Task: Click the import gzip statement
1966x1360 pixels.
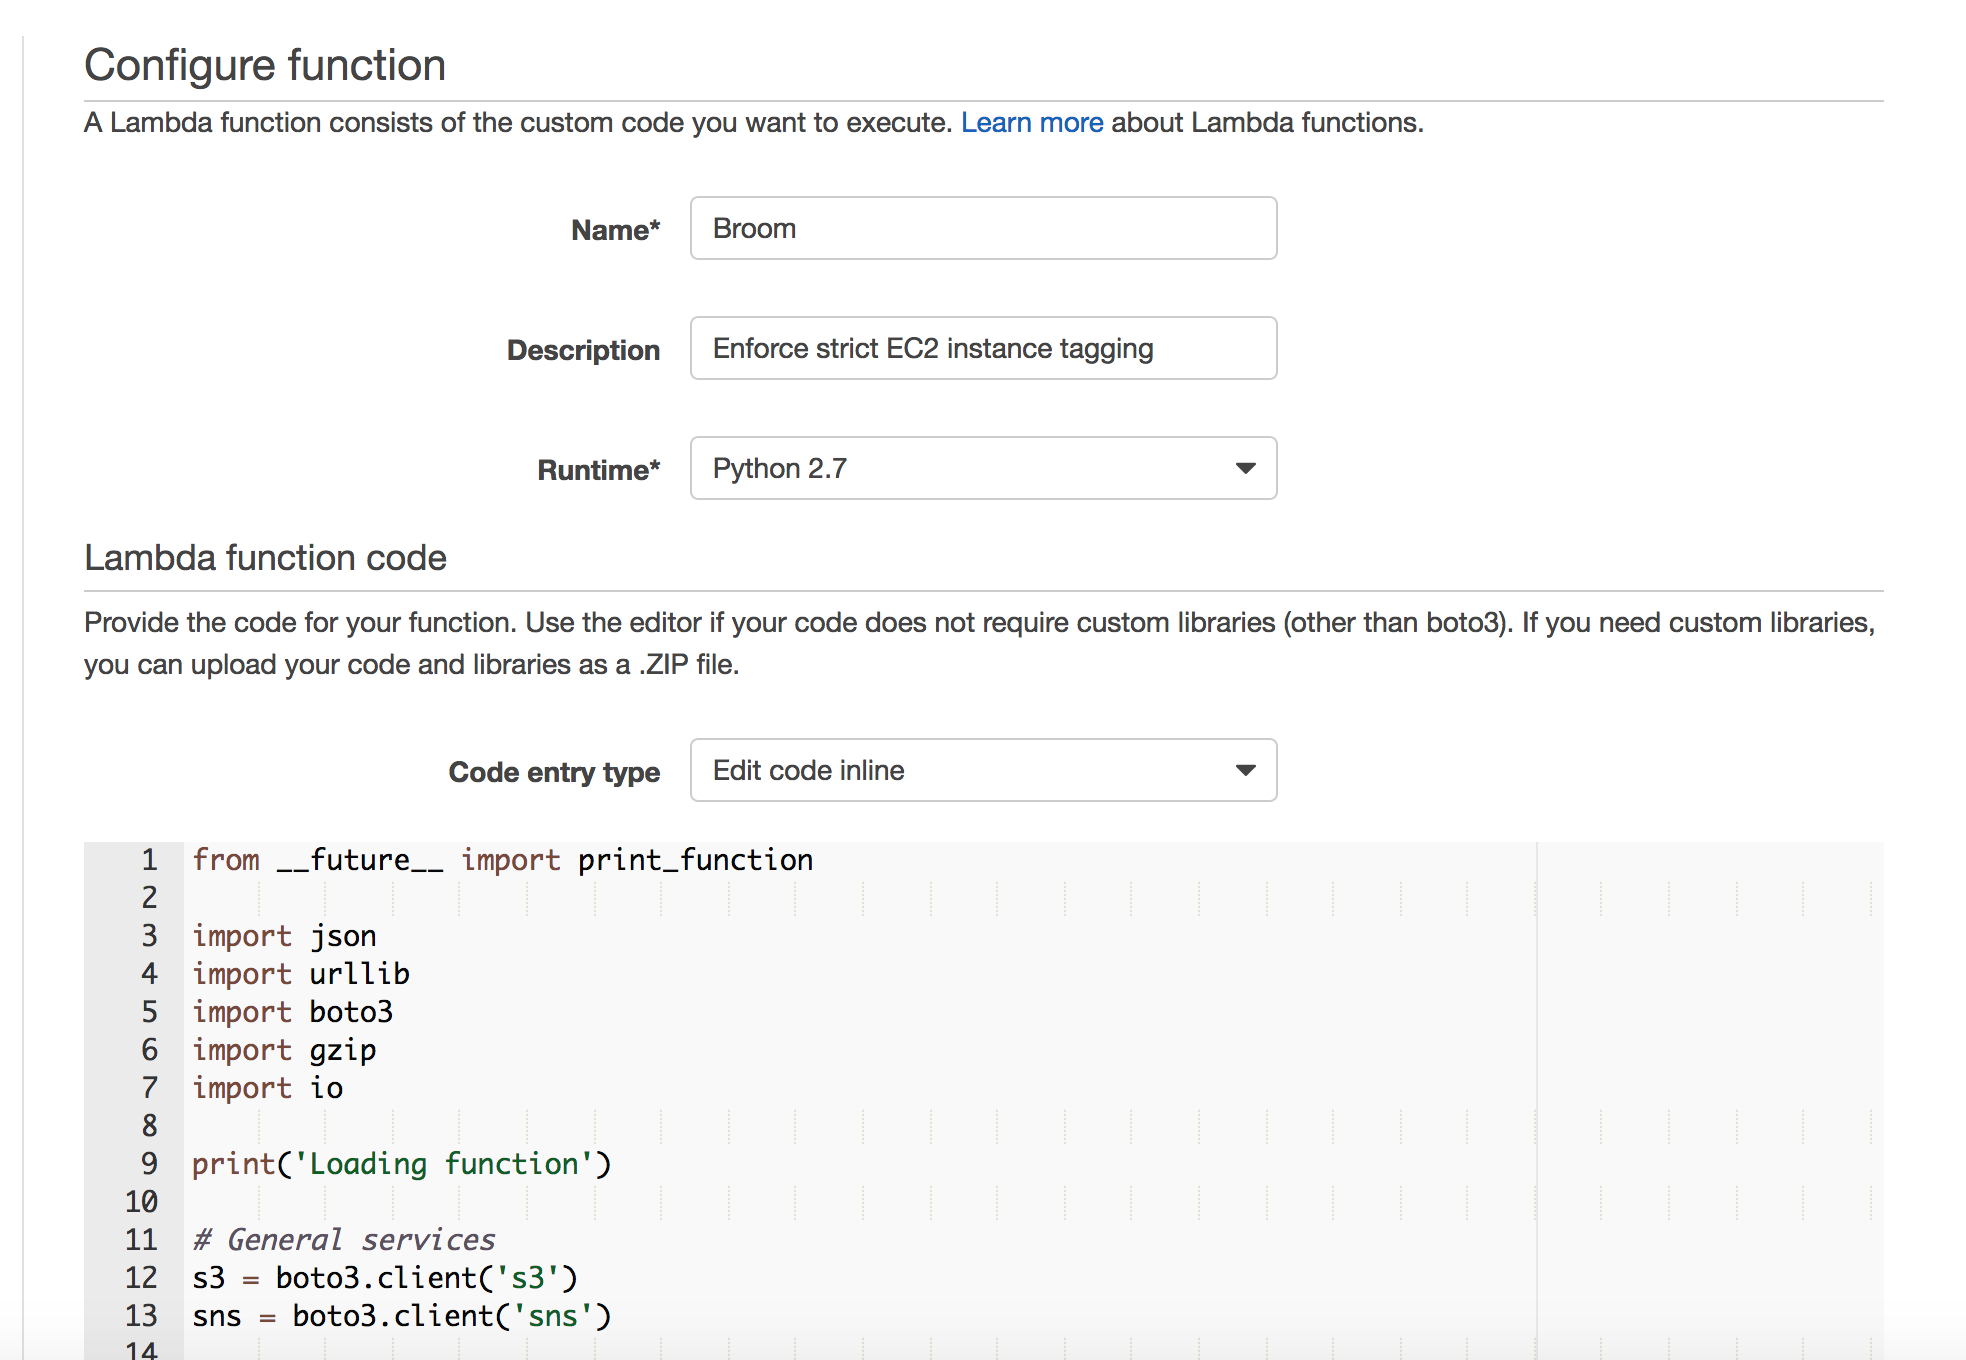Action: [284, 1049]
